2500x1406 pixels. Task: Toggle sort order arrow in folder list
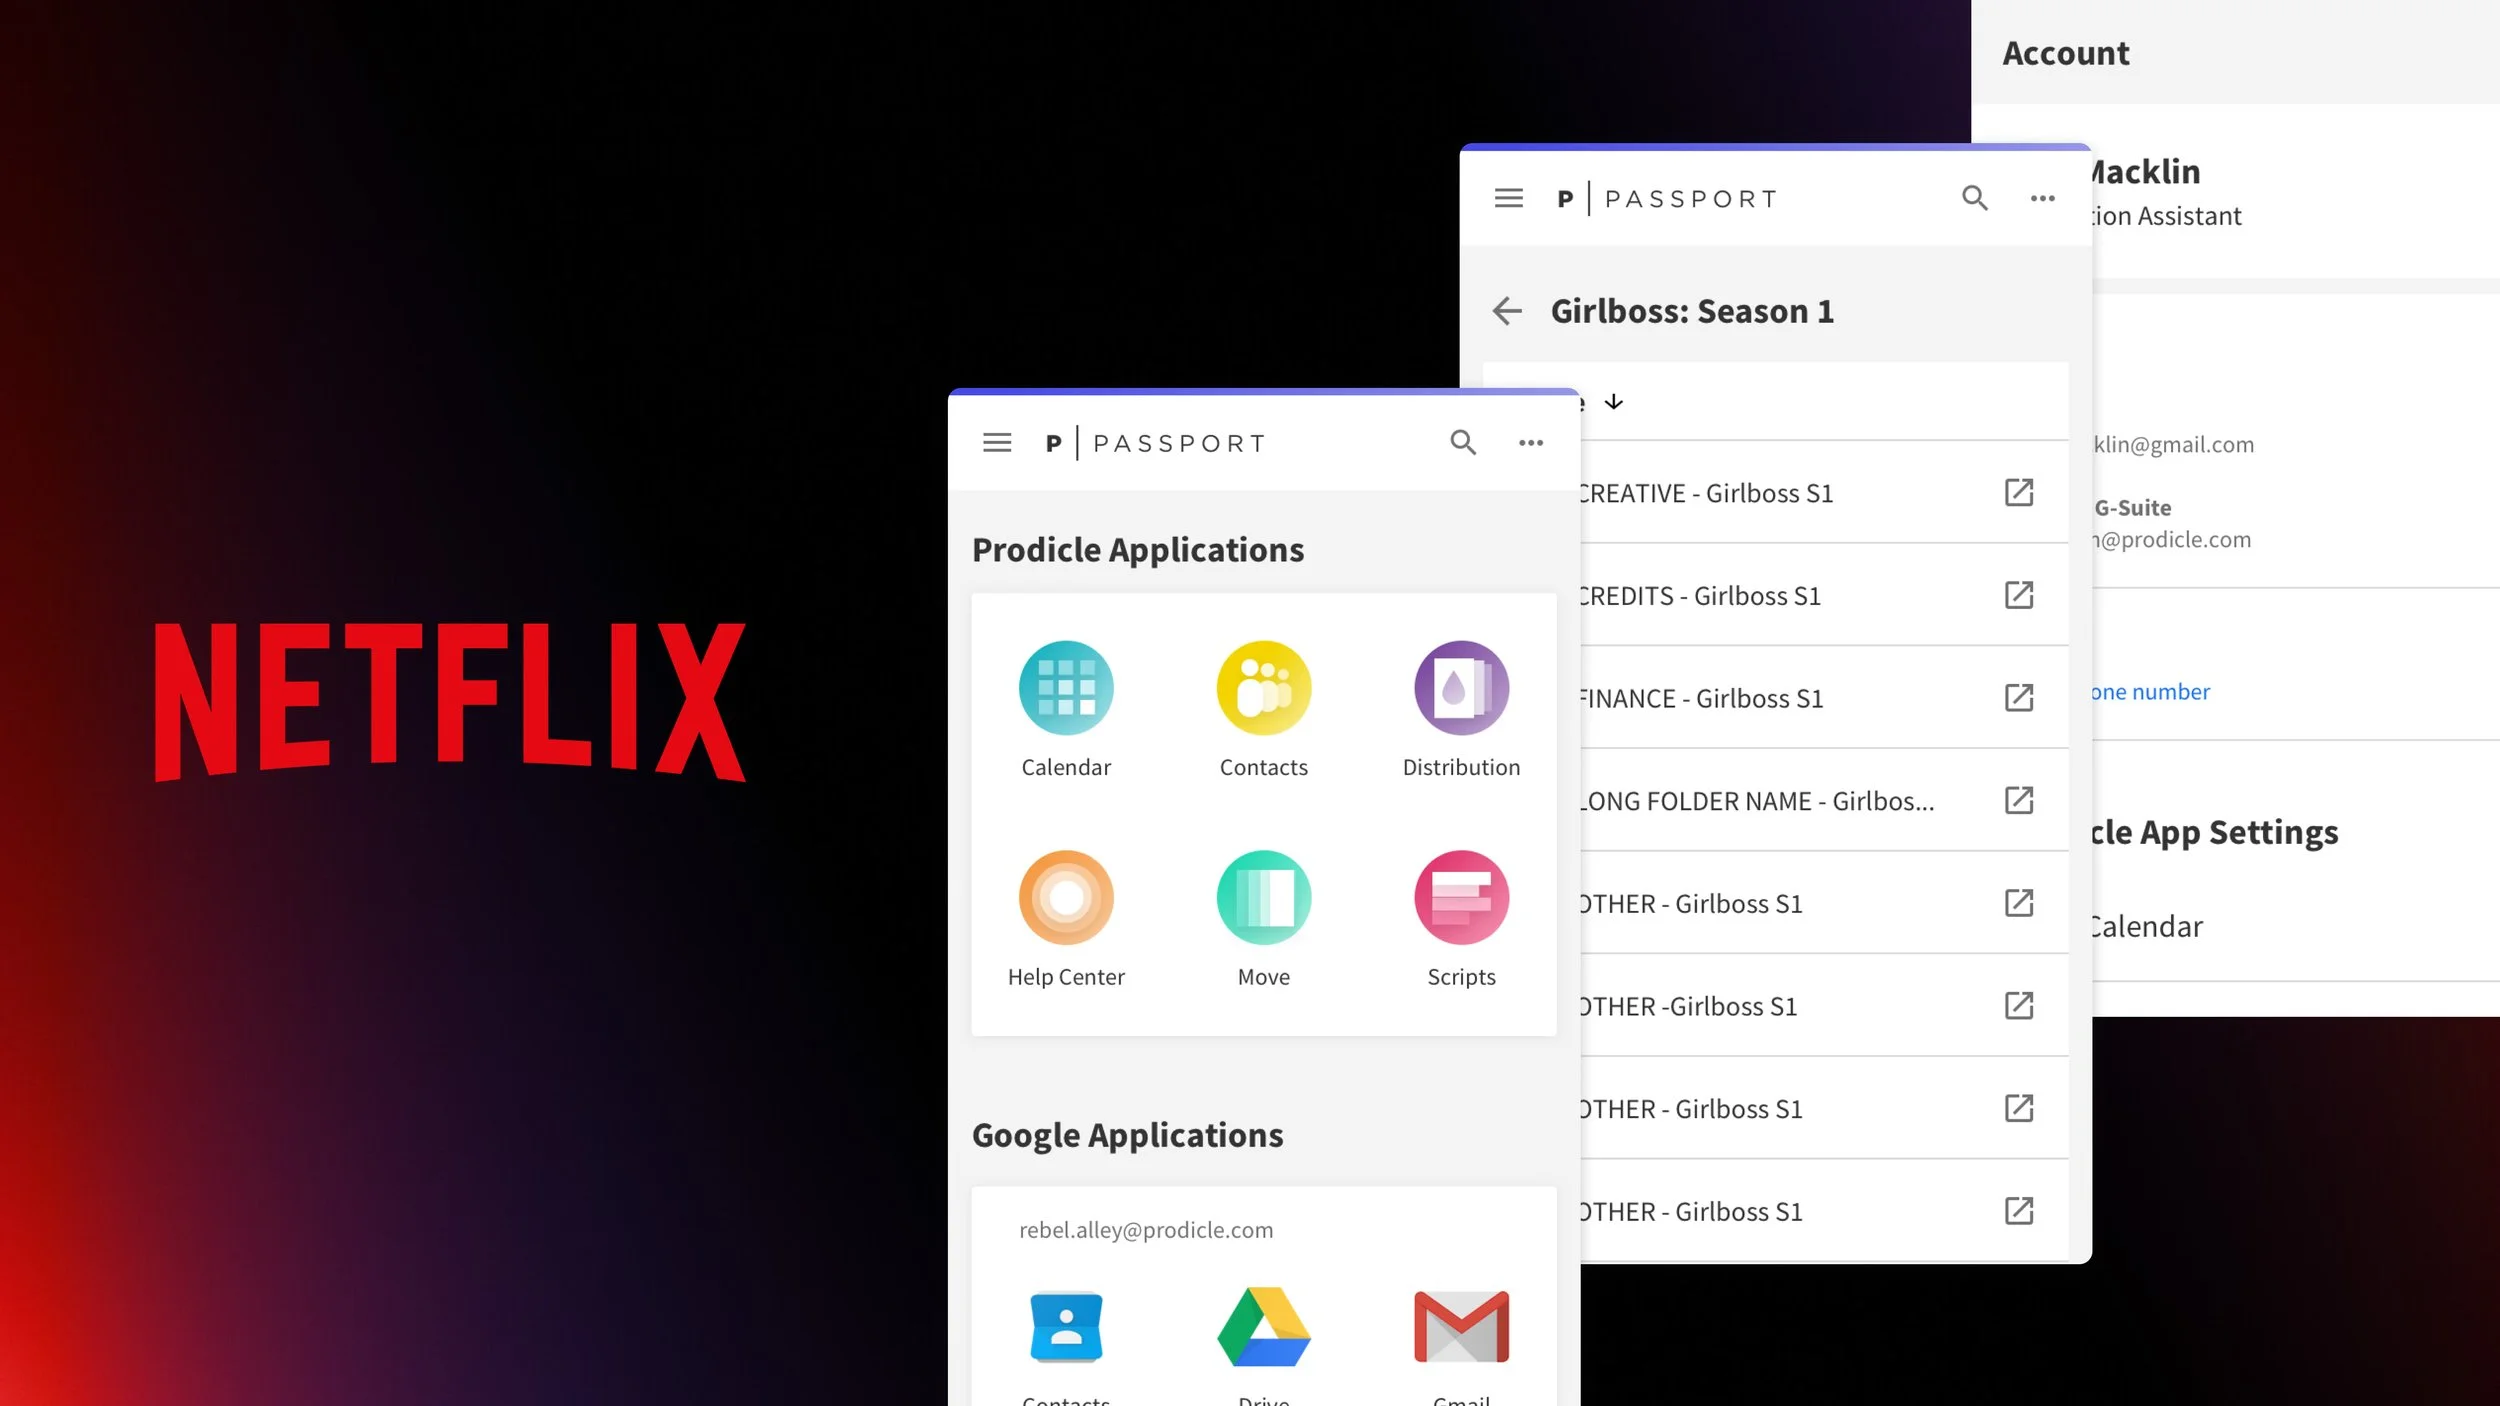1614,402
